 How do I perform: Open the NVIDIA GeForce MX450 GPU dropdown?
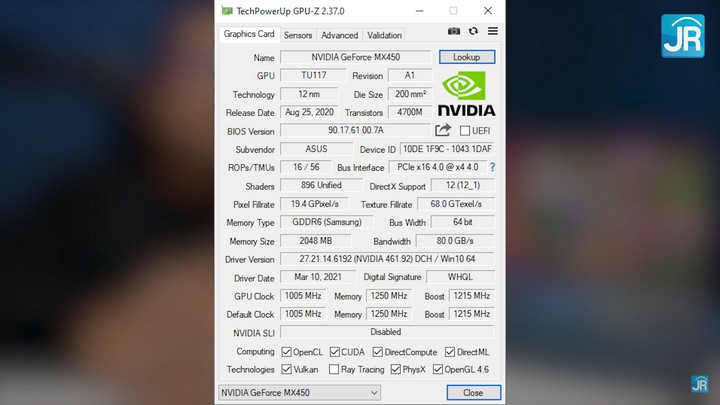(x=299, y=393)
